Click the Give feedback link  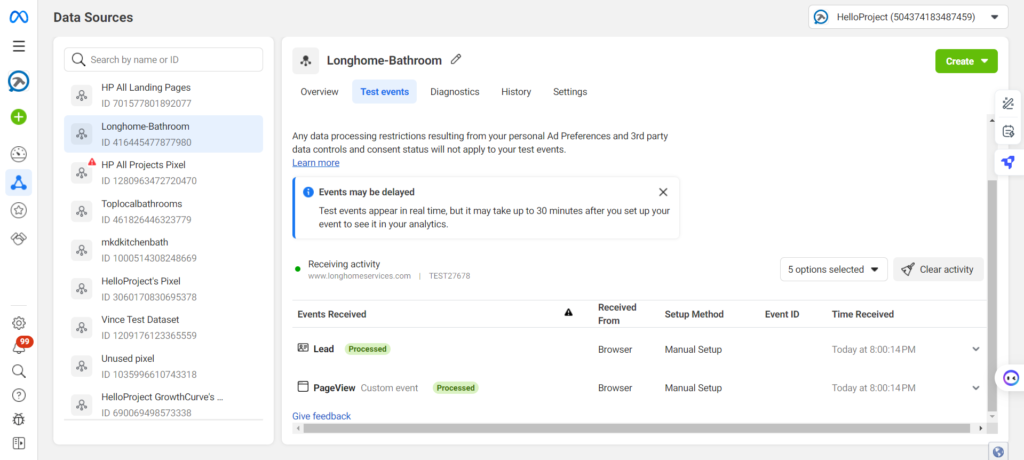click(x=321, y=416)
